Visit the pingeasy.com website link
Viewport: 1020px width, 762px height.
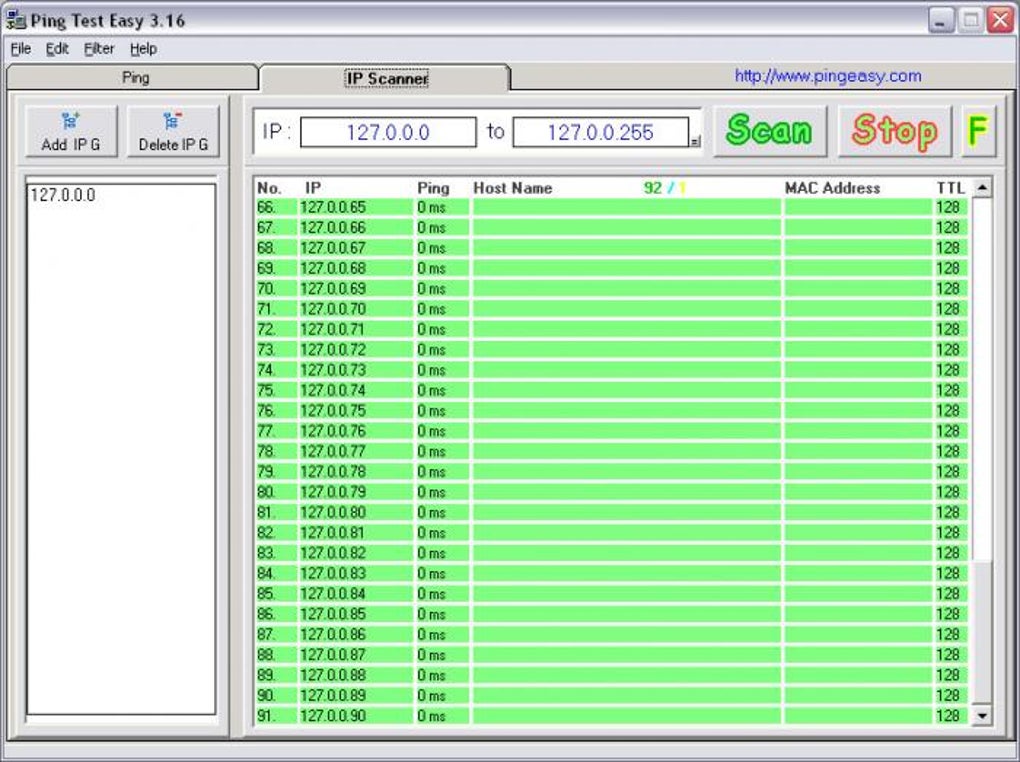tap(828, 75)
